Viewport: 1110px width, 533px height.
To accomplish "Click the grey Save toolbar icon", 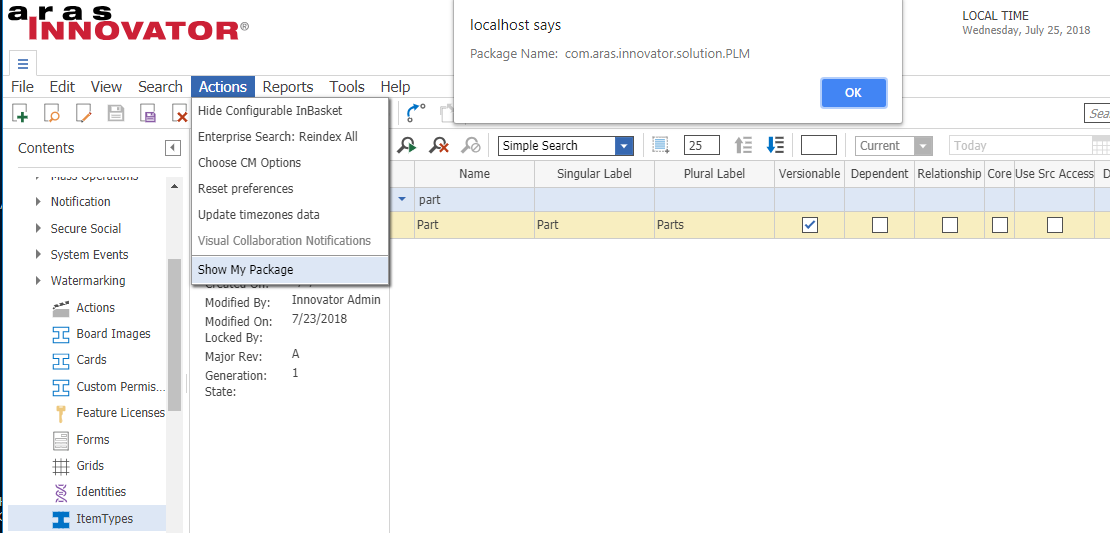I will click(x=116, y=113).
